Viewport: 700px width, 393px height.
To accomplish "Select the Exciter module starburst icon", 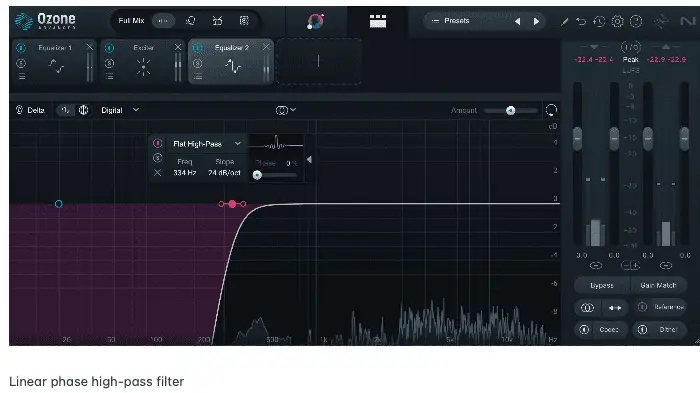I will tap(143, 67).
